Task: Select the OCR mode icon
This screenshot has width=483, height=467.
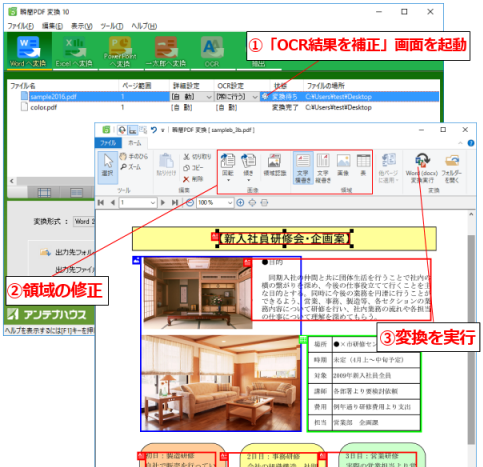Action: pyautogui.click(x=212, y=51)
